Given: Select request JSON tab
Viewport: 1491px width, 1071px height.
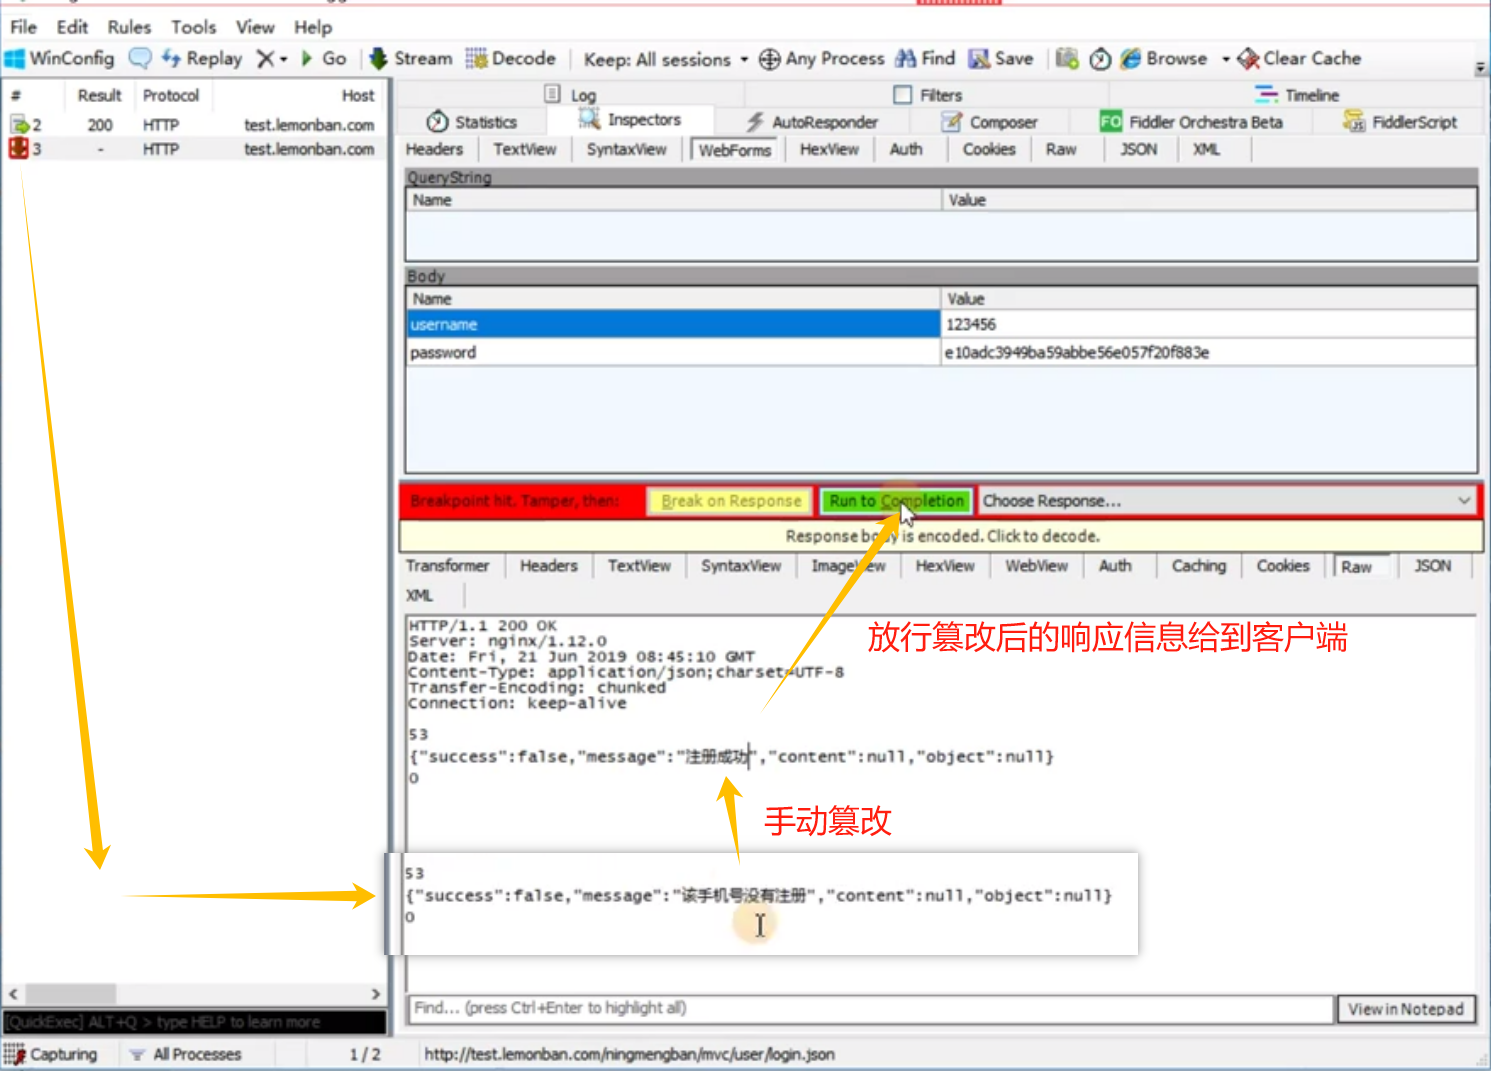Looking at the screenshot, I should [1138, 149].
